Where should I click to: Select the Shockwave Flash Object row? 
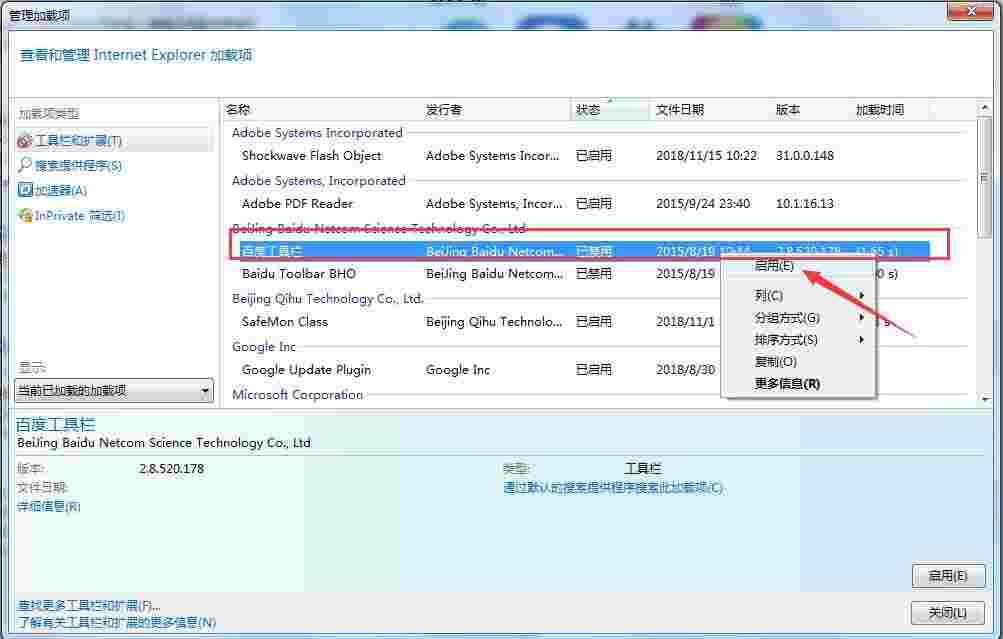[x=310, y=155]
